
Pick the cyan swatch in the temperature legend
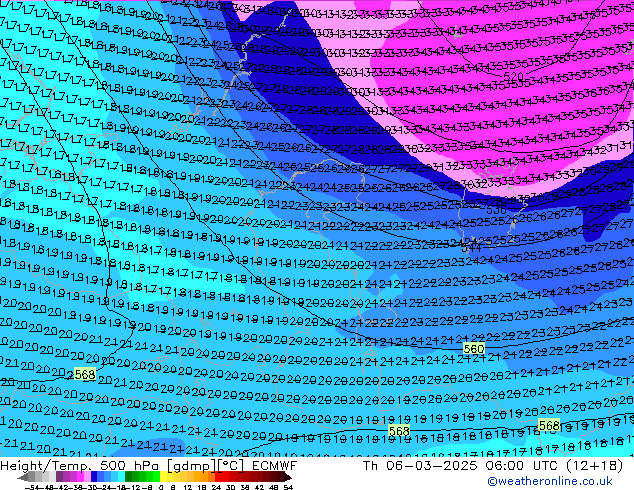click(122, 477)
